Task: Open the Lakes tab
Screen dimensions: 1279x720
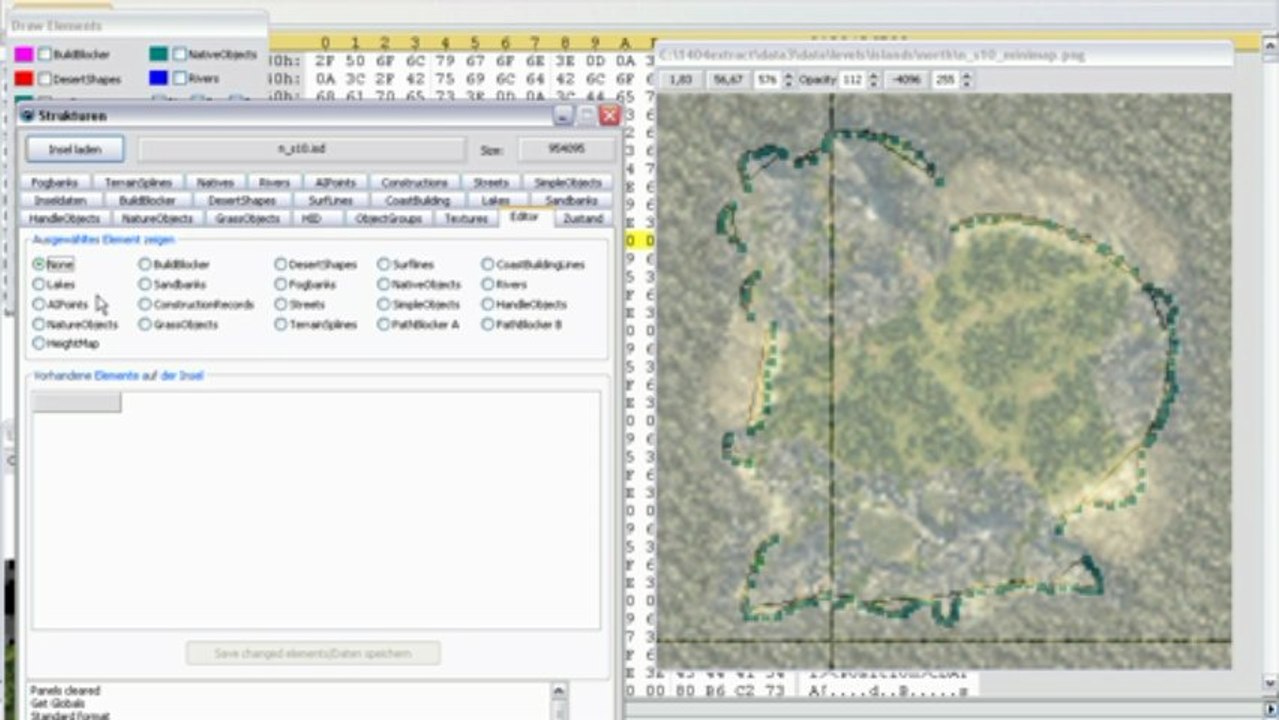Action: [x=495, y=200]
